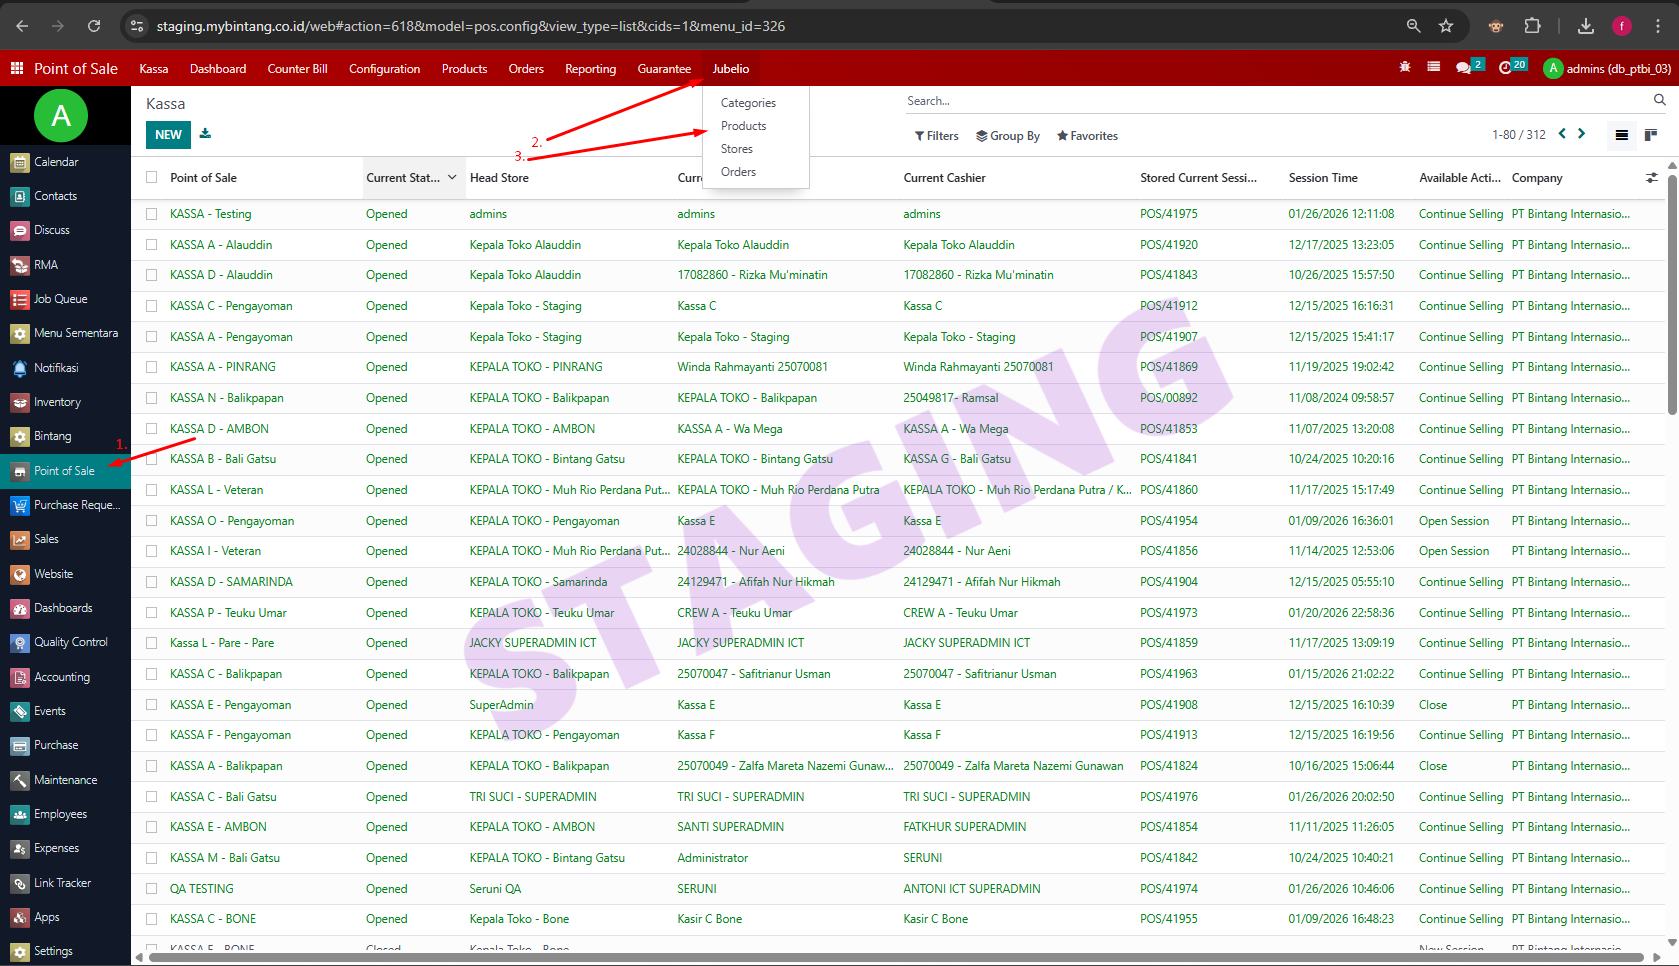Select the checkbox for KASSA B - Bali Gatsu

point(152,459)
